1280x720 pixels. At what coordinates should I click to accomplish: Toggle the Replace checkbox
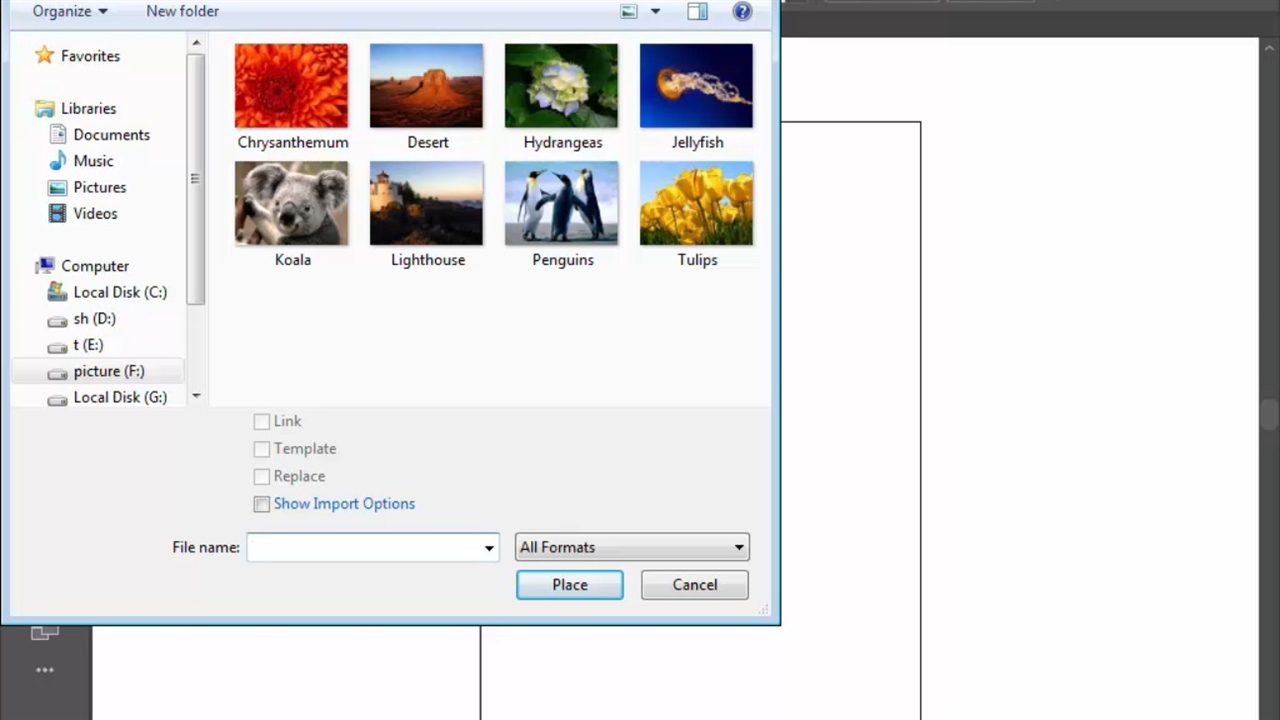point(262,477)
